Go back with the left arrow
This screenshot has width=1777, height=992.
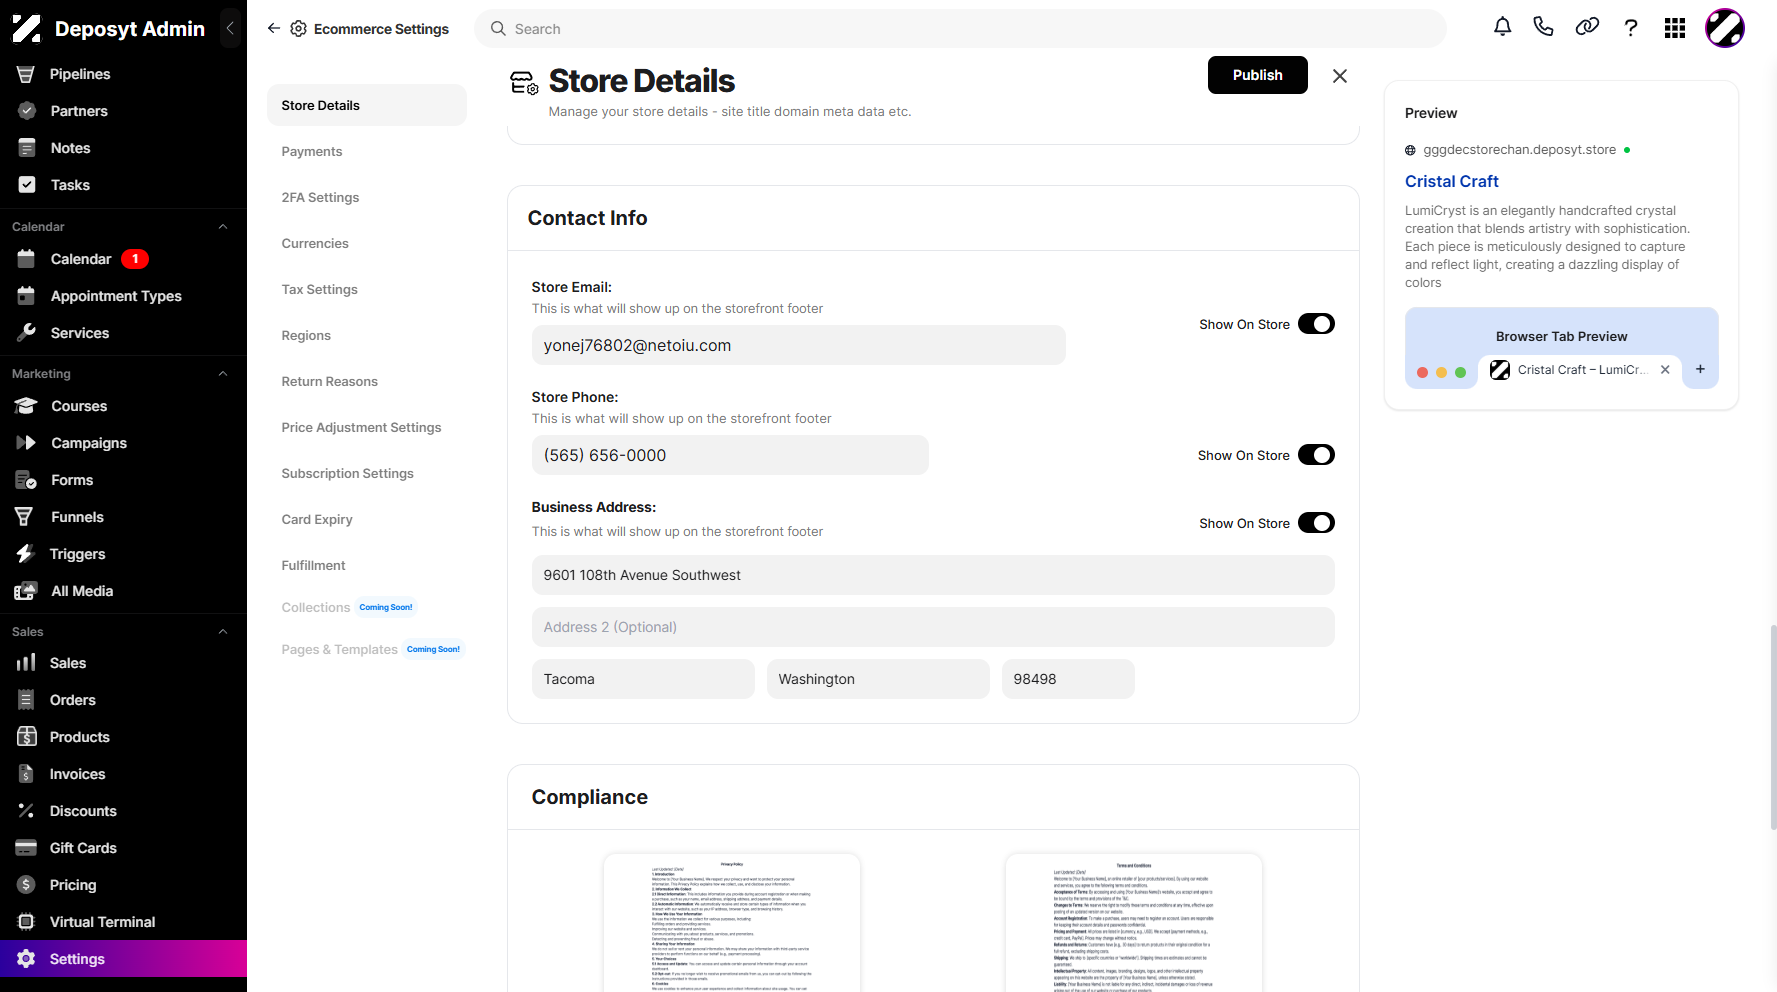pos(273,28)
